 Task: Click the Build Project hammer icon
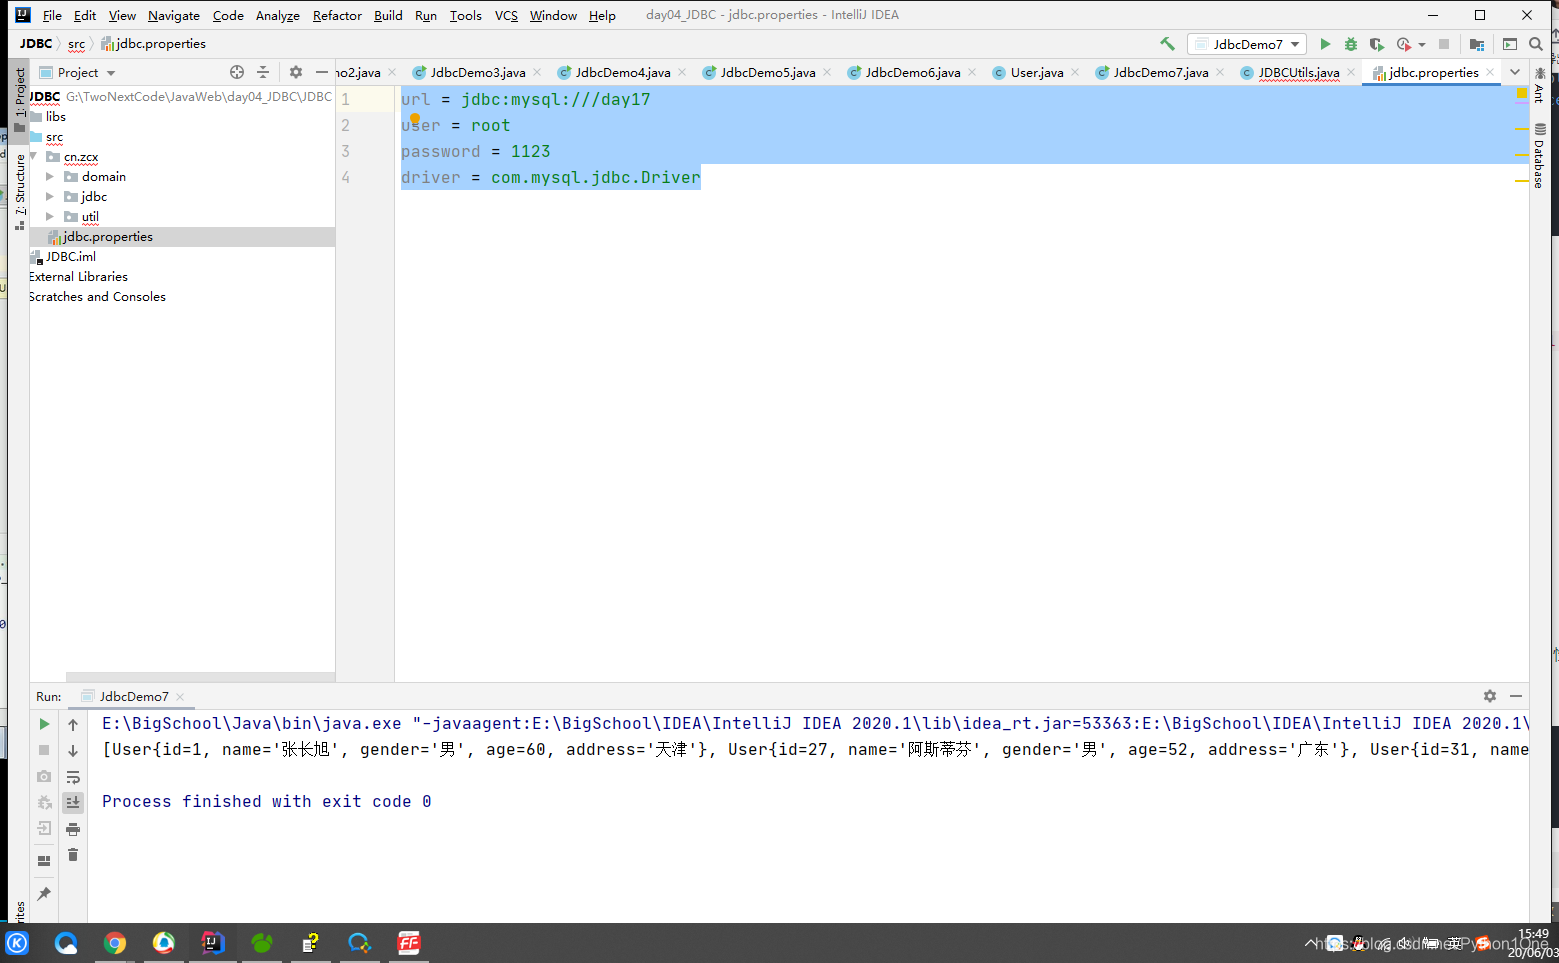click(1167, 44)
